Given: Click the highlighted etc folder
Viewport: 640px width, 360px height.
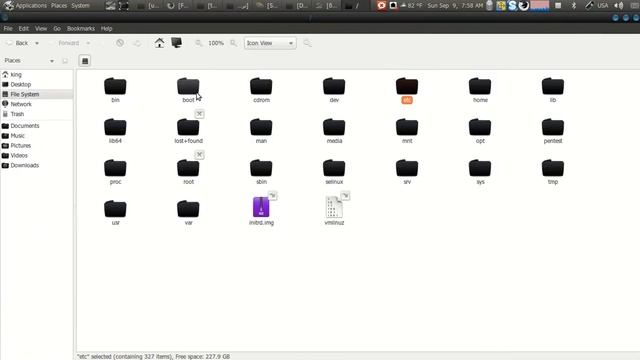Looking at the screenshot, I should [x=407, y=86].
